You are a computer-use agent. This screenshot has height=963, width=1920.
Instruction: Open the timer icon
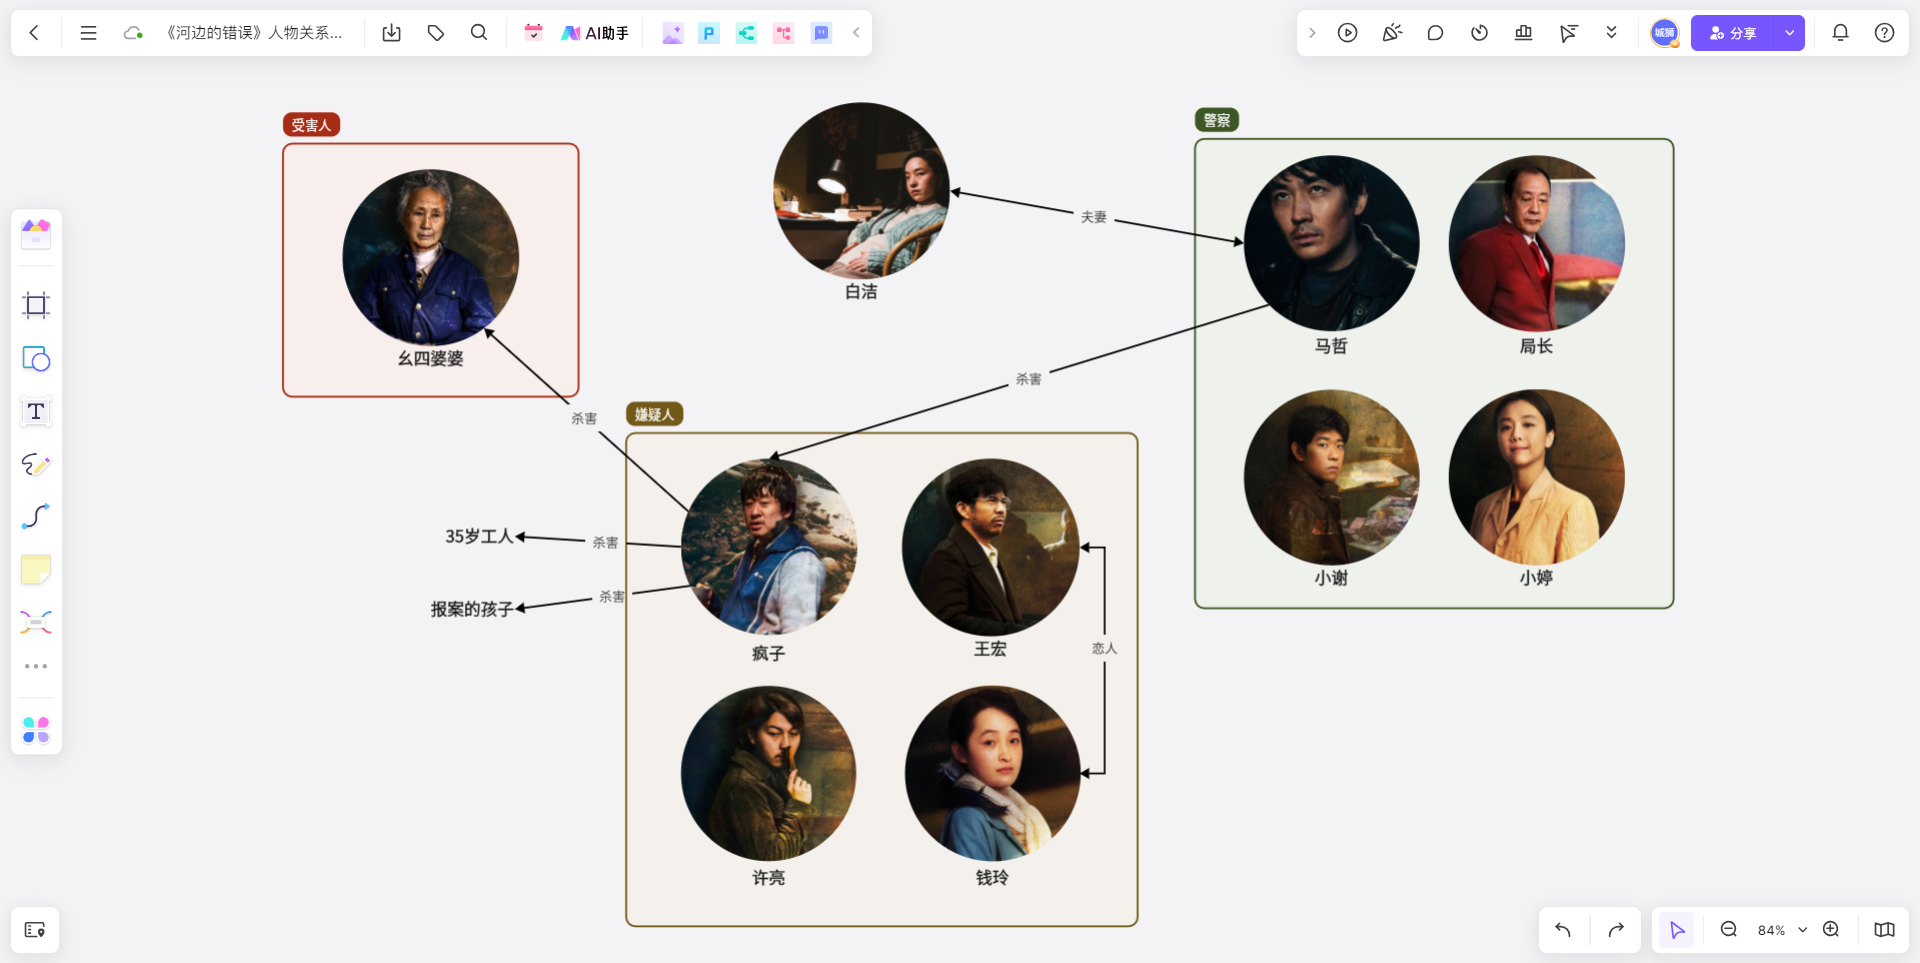coord(1479,33)
